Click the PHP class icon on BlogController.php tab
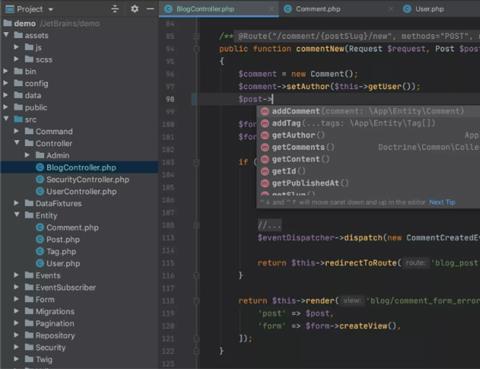Image resolution: width=480 pixels, height=369 pixels. pyautogui.click(x=169, y=9)
